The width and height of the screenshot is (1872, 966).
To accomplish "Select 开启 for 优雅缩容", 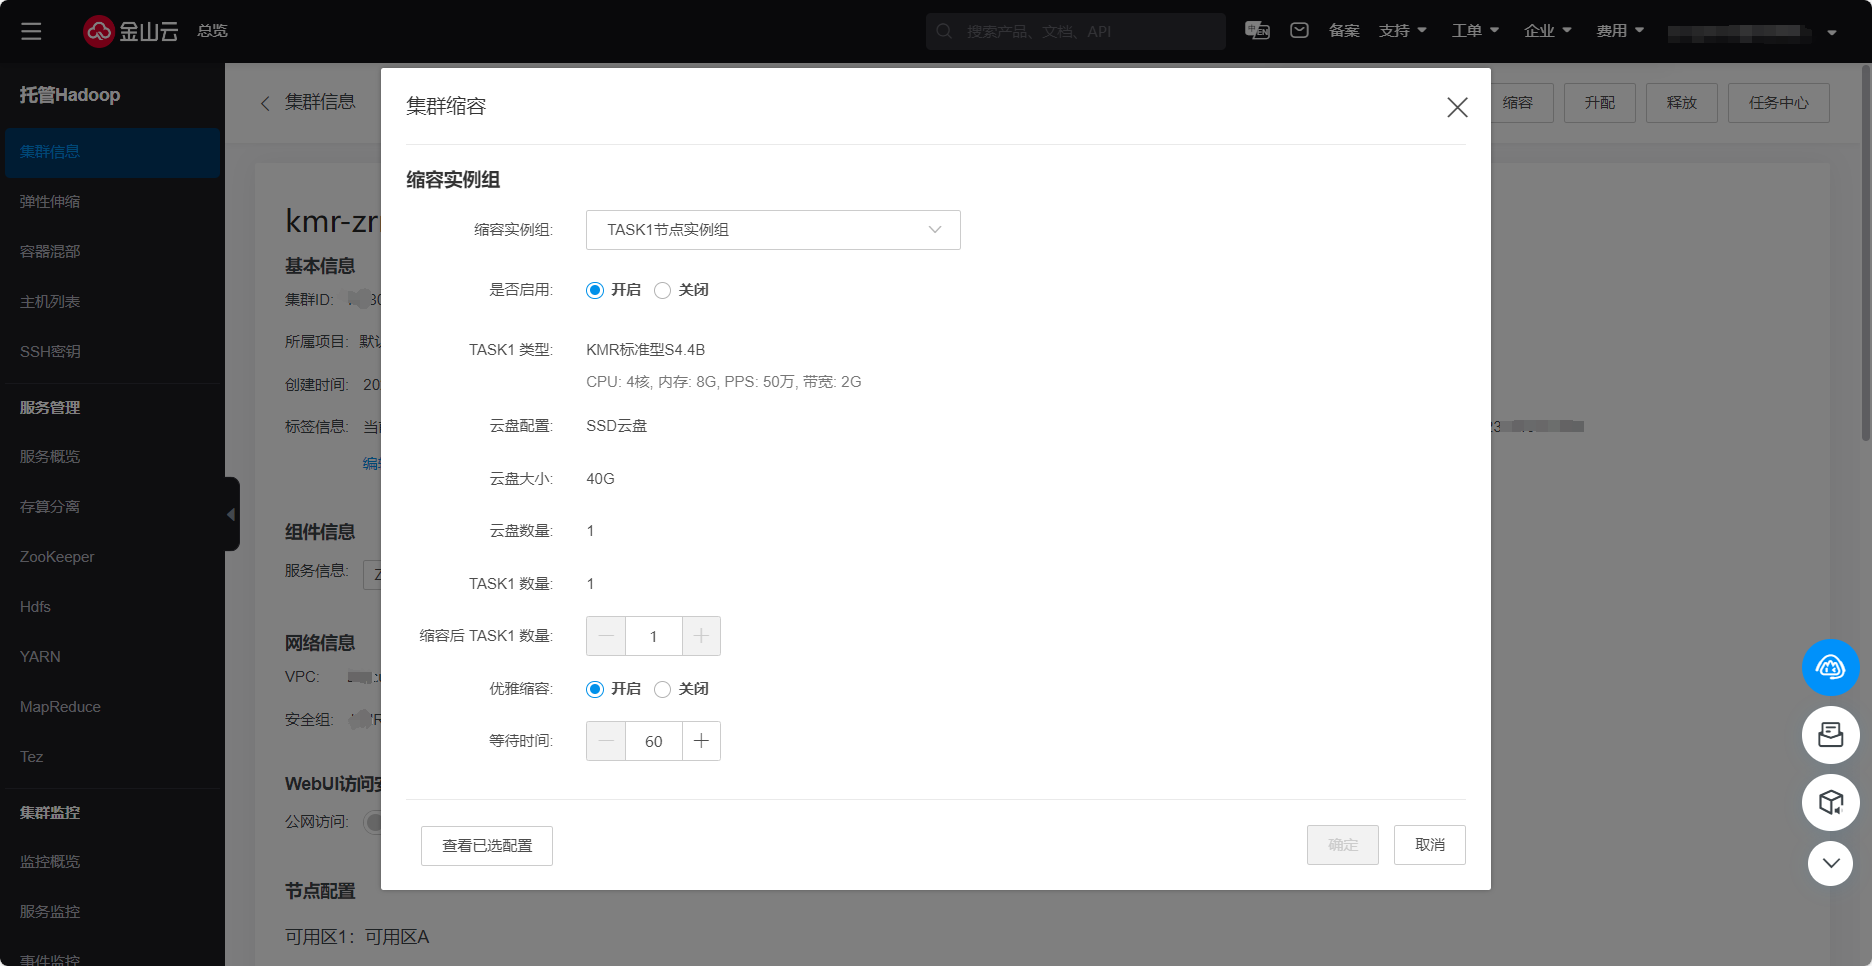I will pos(595,689).
